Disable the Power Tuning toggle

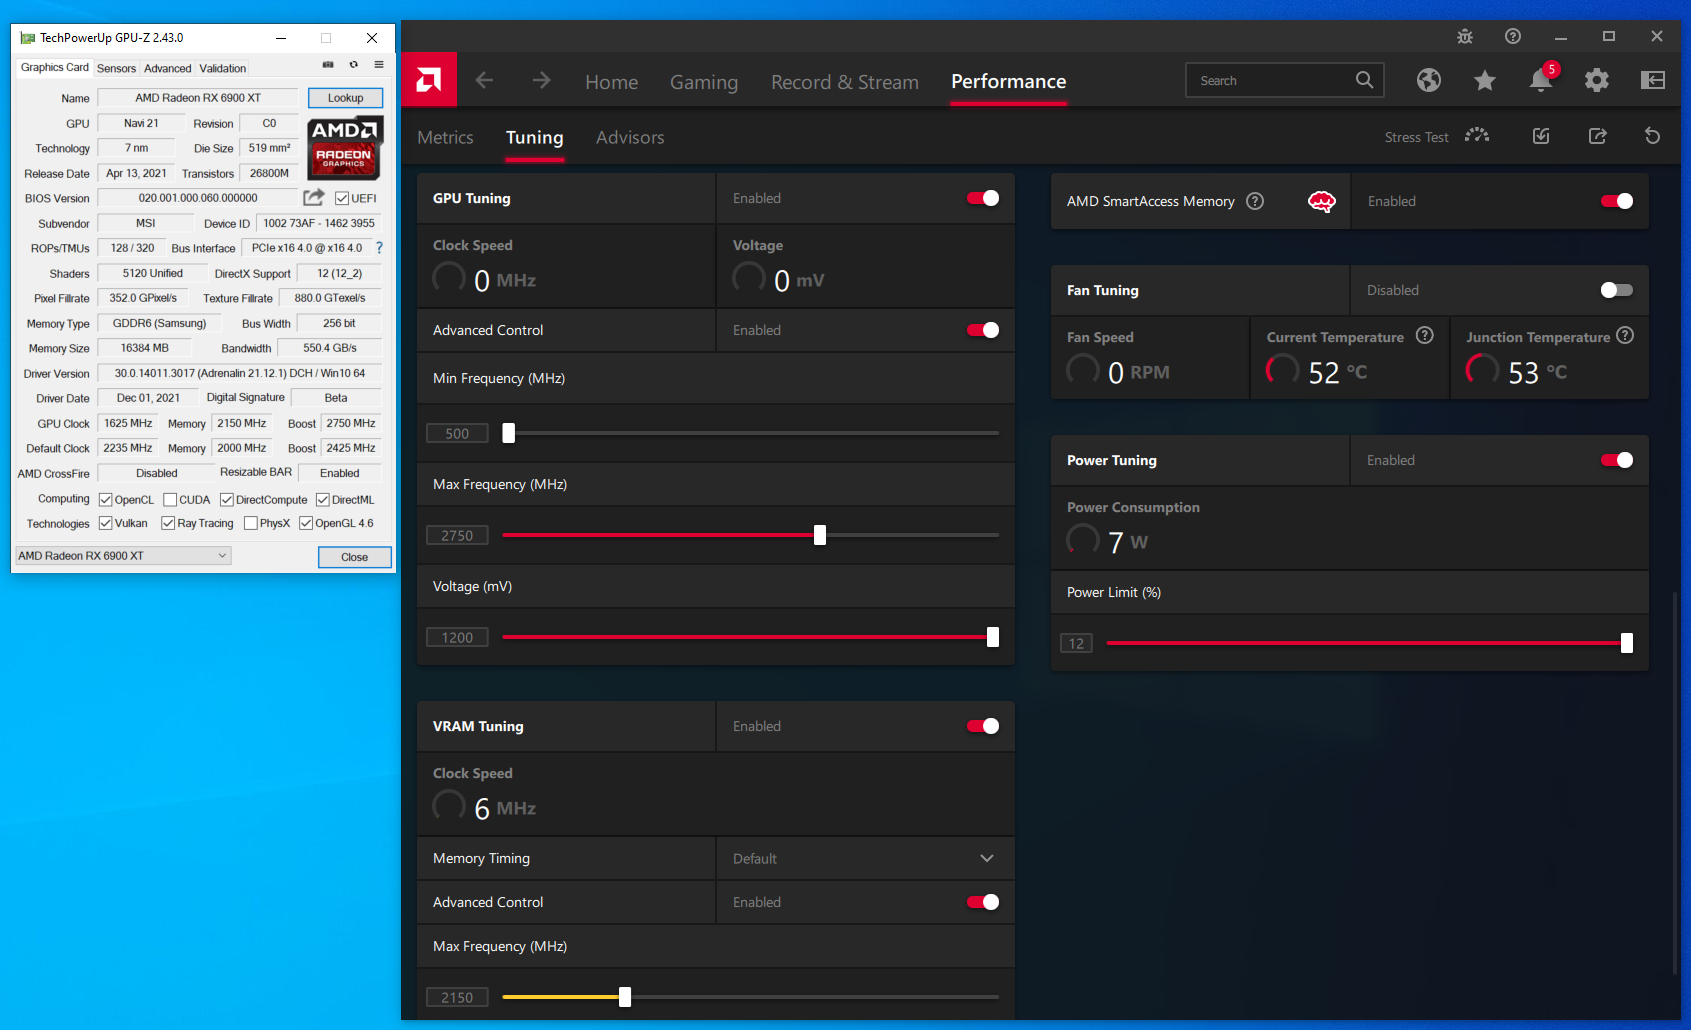pos(1617,460)
